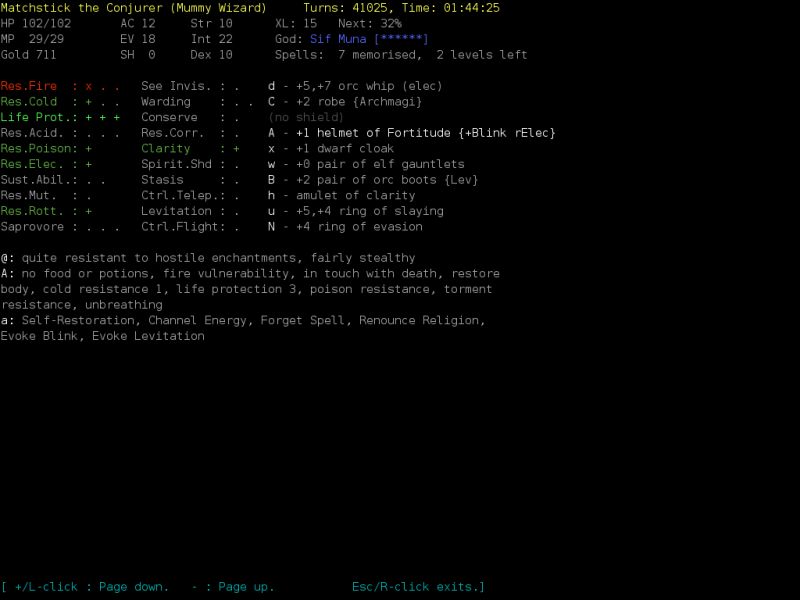Click the 'Levitation' resistance label

176,211
